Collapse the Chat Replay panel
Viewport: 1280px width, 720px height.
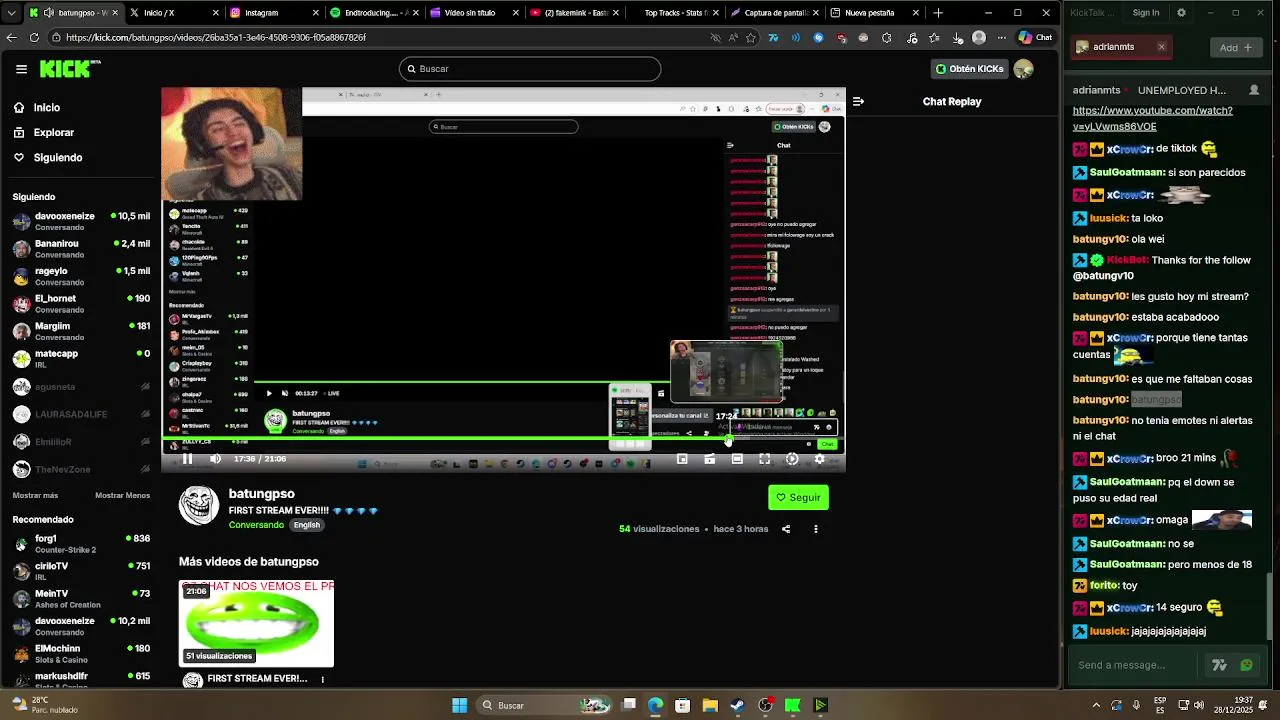(858, 101)
